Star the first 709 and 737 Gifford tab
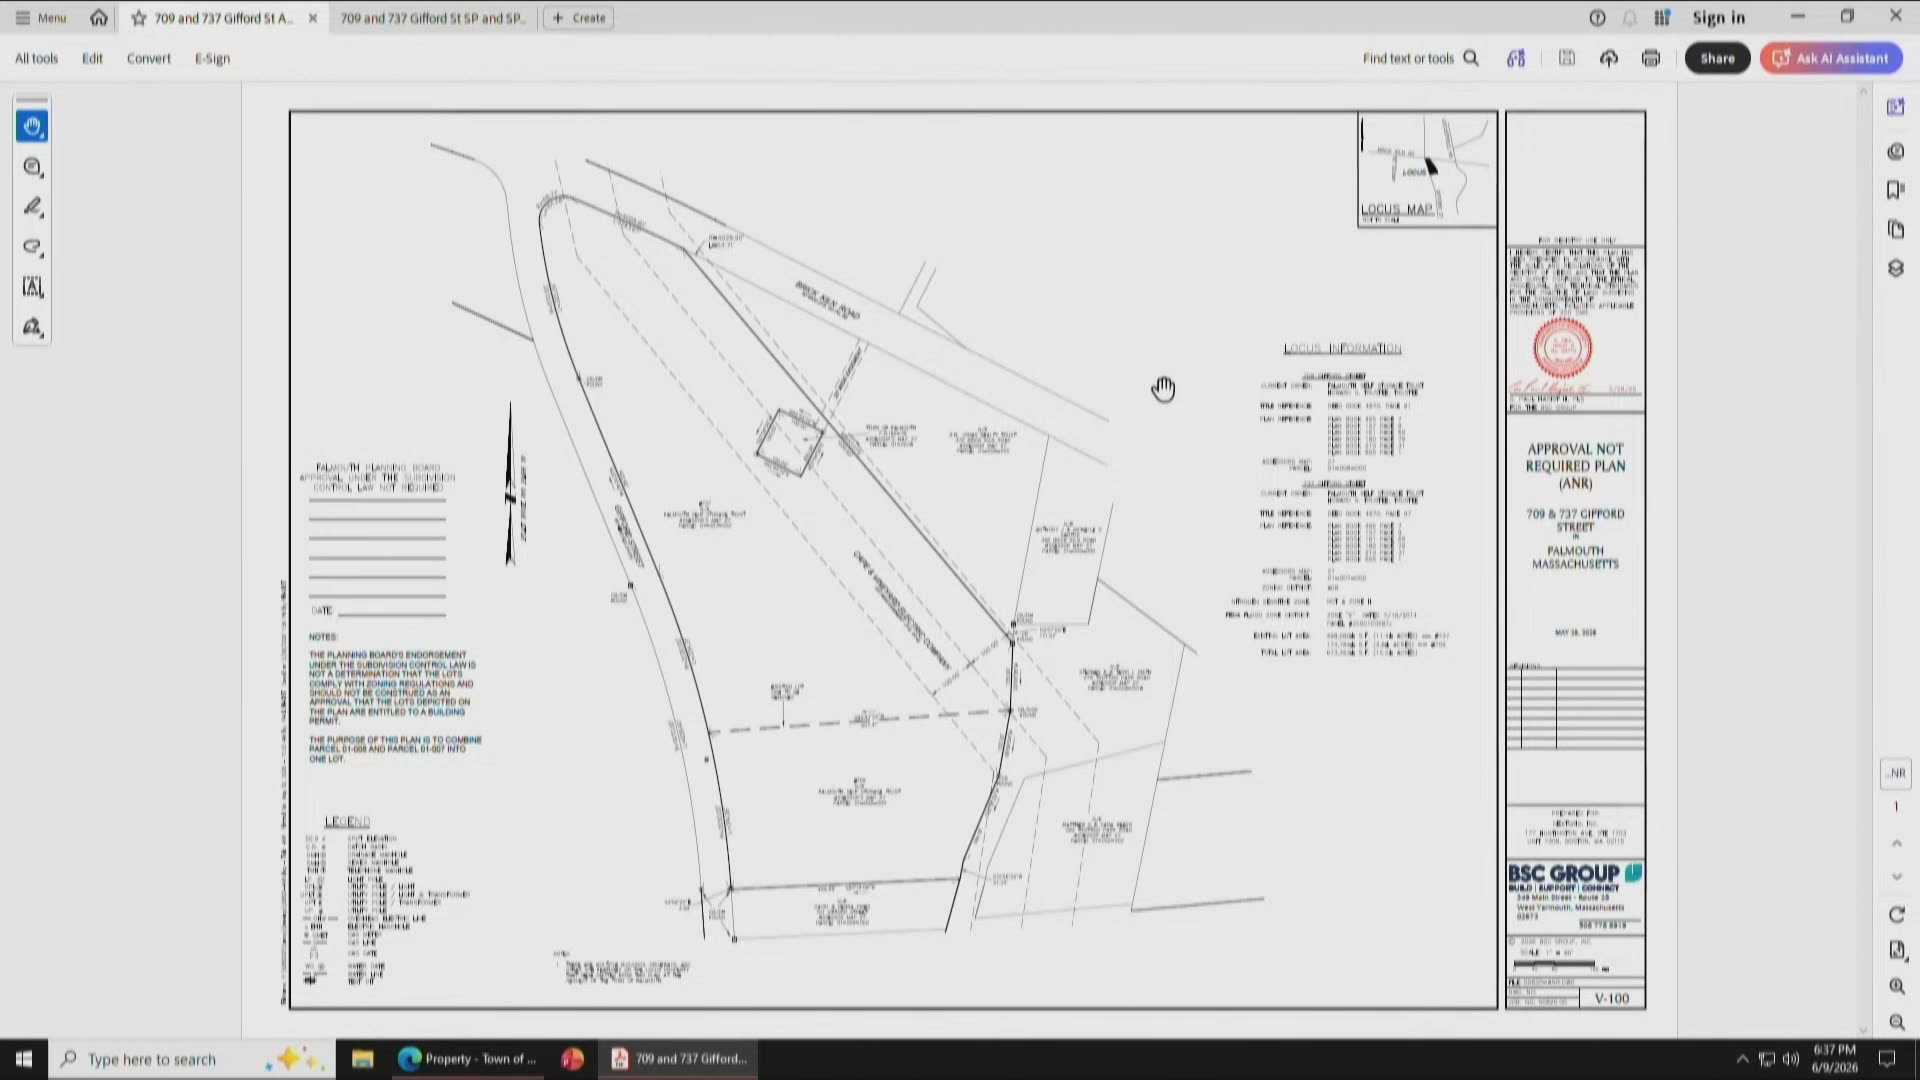 point(139,18)
